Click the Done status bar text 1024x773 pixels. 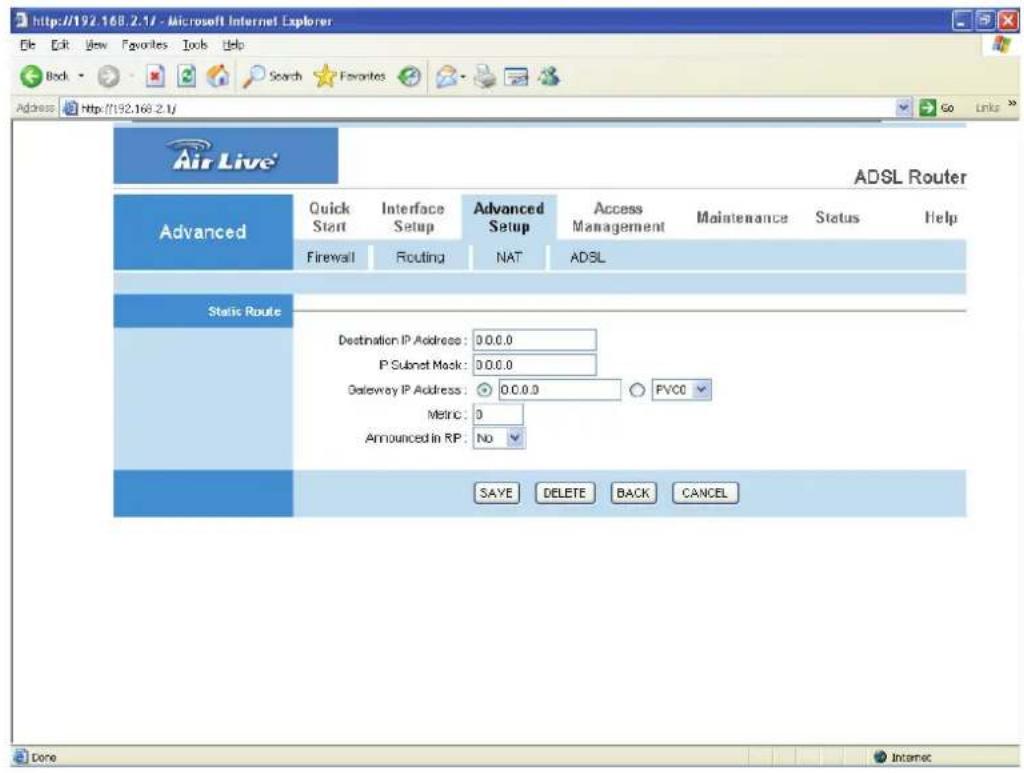44,757
